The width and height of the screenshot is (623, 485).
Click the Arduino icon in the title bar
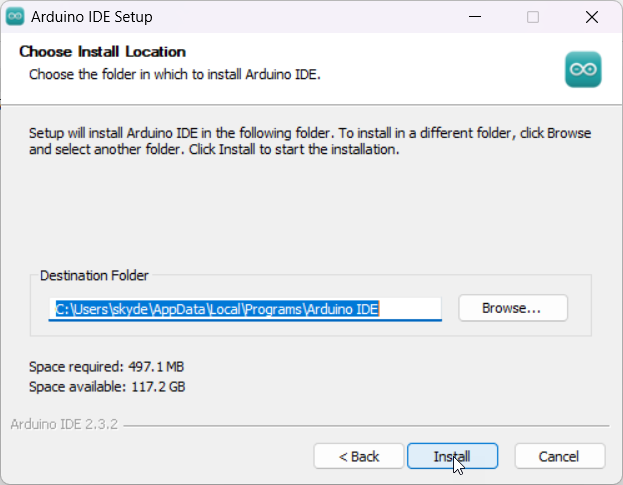15,17
